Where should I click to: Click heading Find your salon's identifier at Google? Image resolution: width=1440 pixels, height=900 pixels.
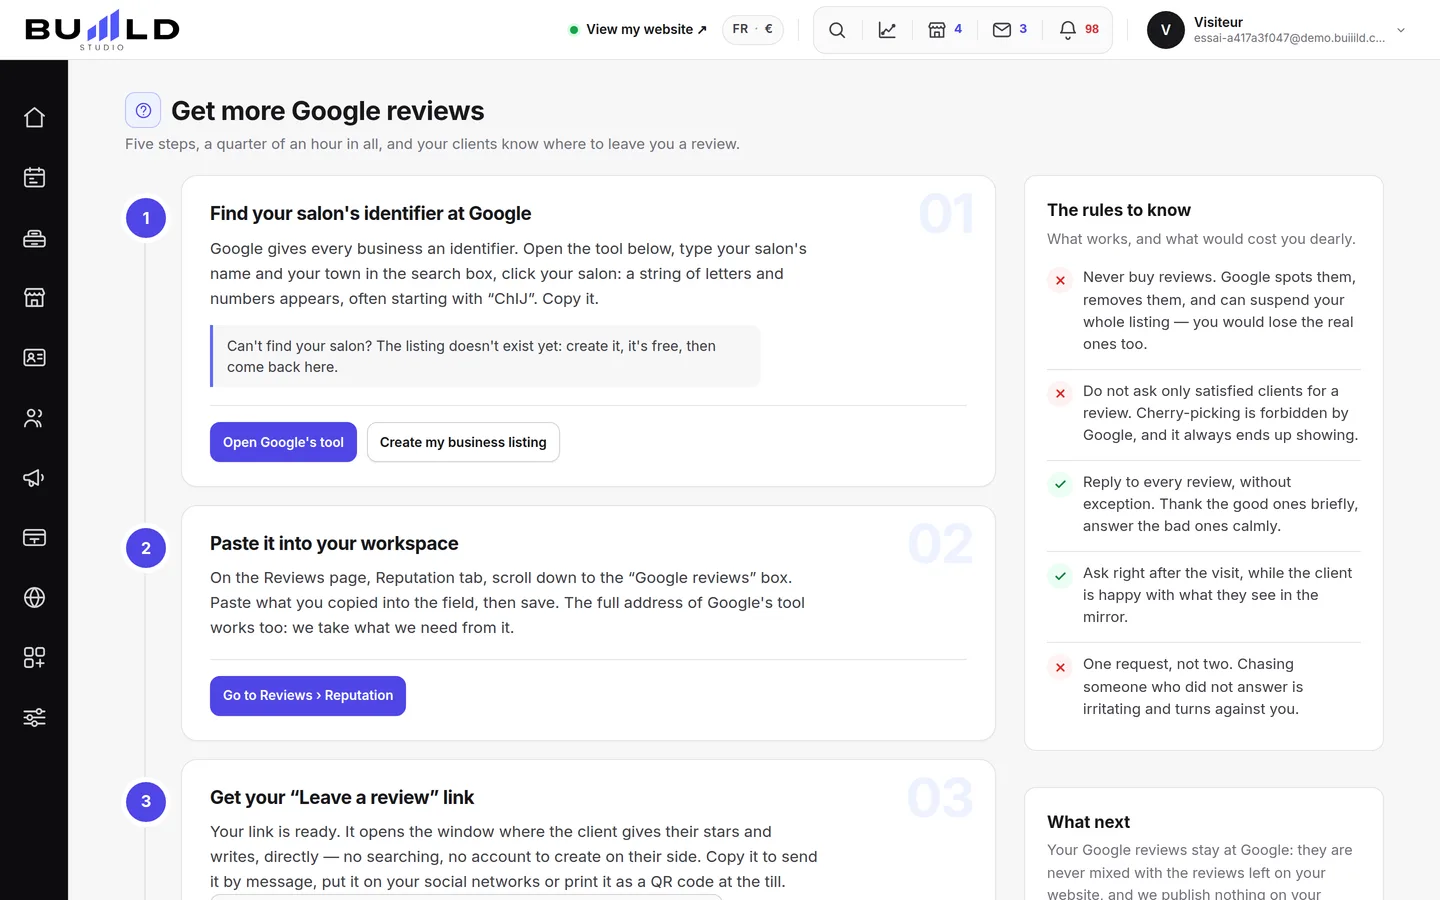point(370,214)
